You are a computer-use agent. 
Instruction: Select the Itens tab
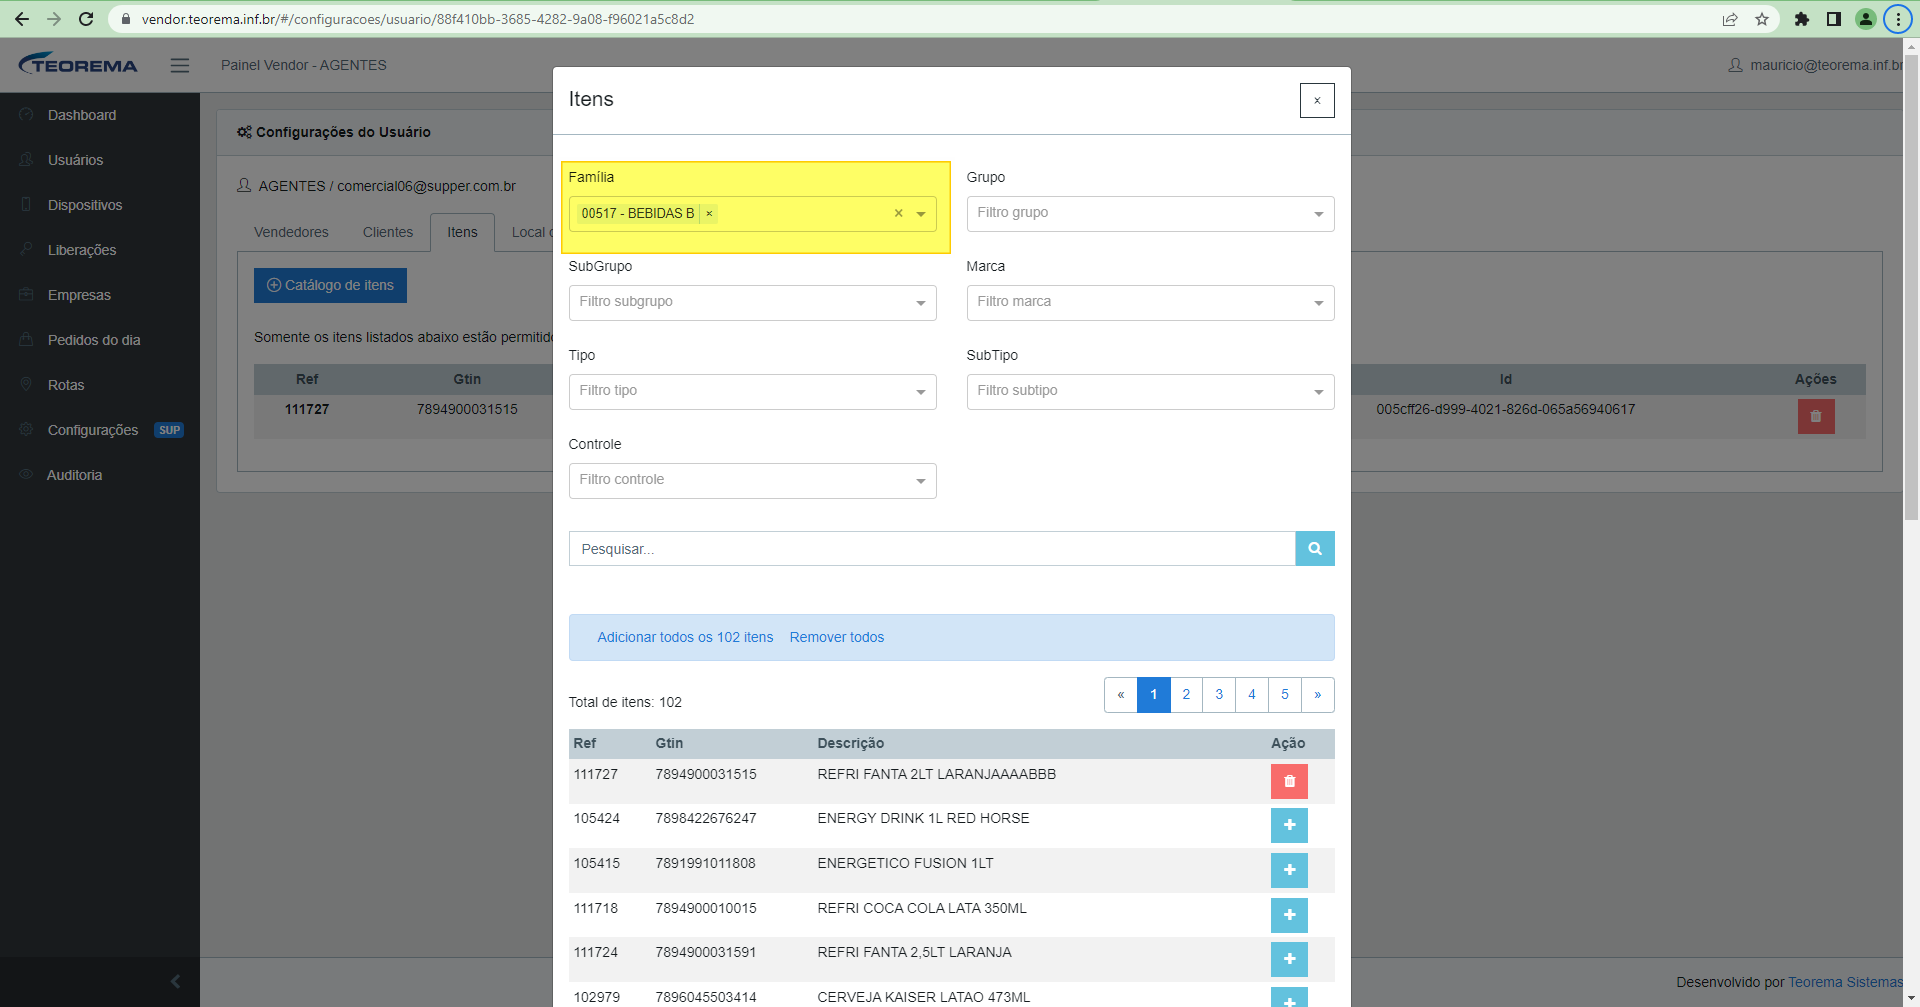[x=462, y=232]
